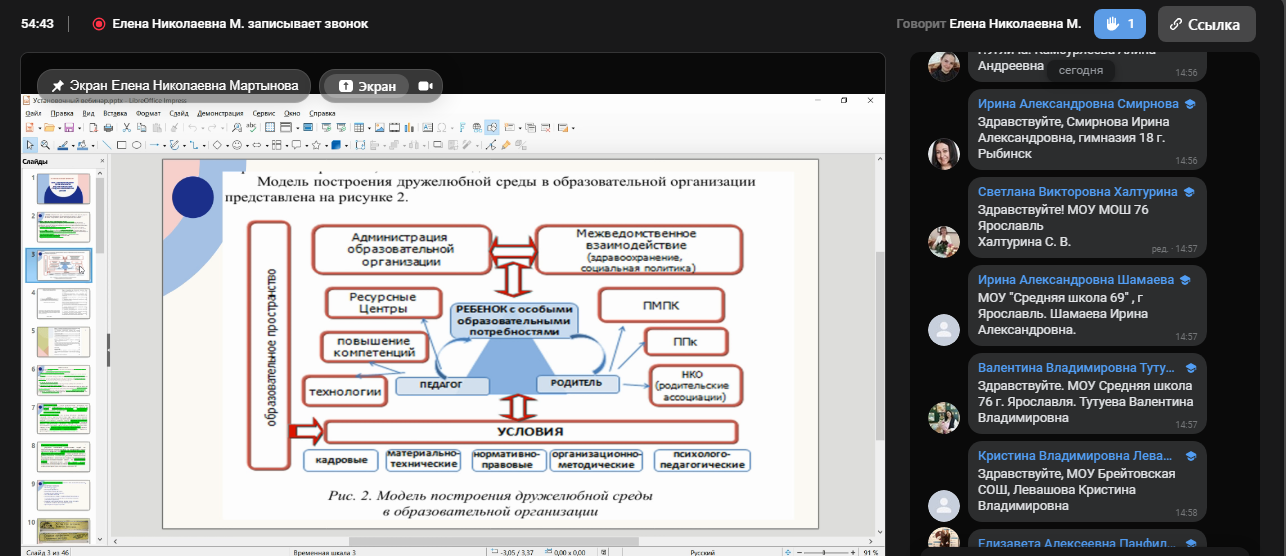The image size is (1286, 556).
Task: Toggle the Edit Points icon
Action: (x=491, y=145)
